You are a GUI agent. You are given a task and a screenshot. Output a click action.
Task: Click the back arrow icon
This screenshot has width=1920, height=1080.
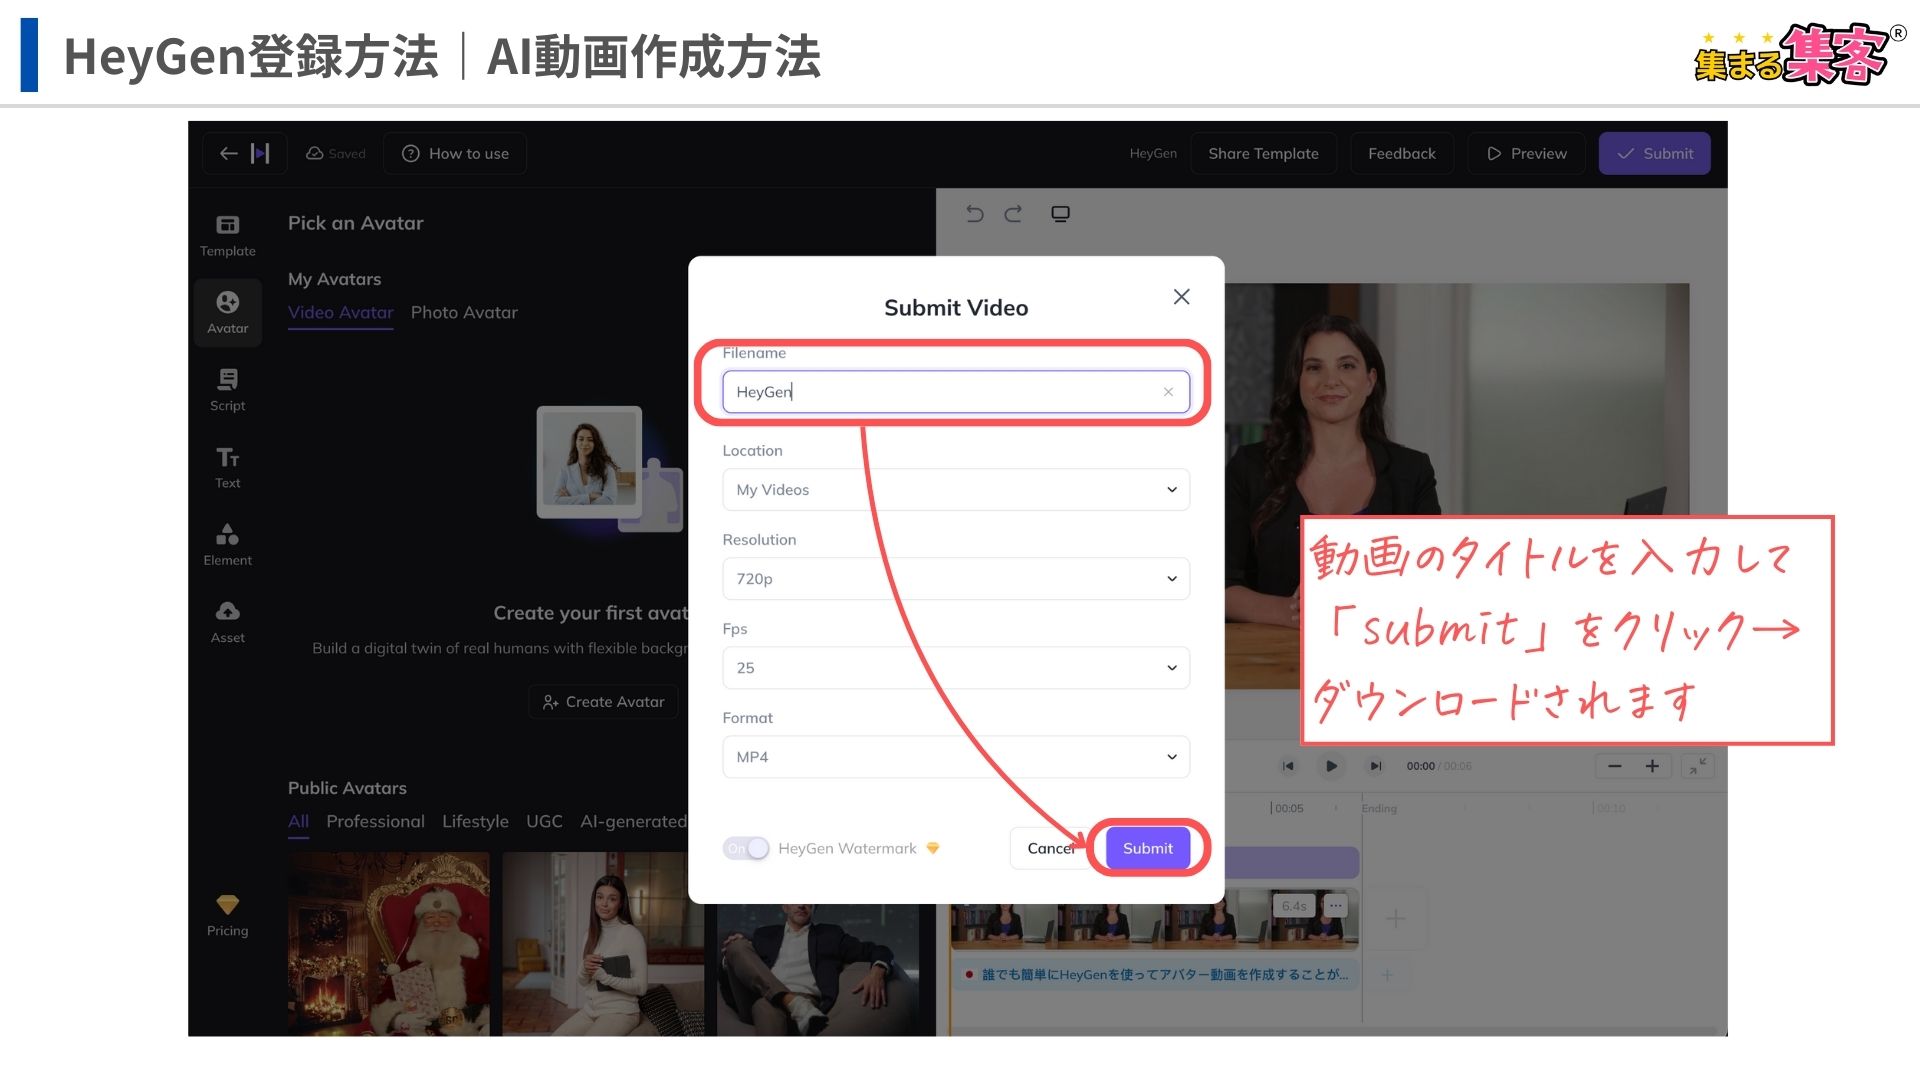tap(228, 153)
